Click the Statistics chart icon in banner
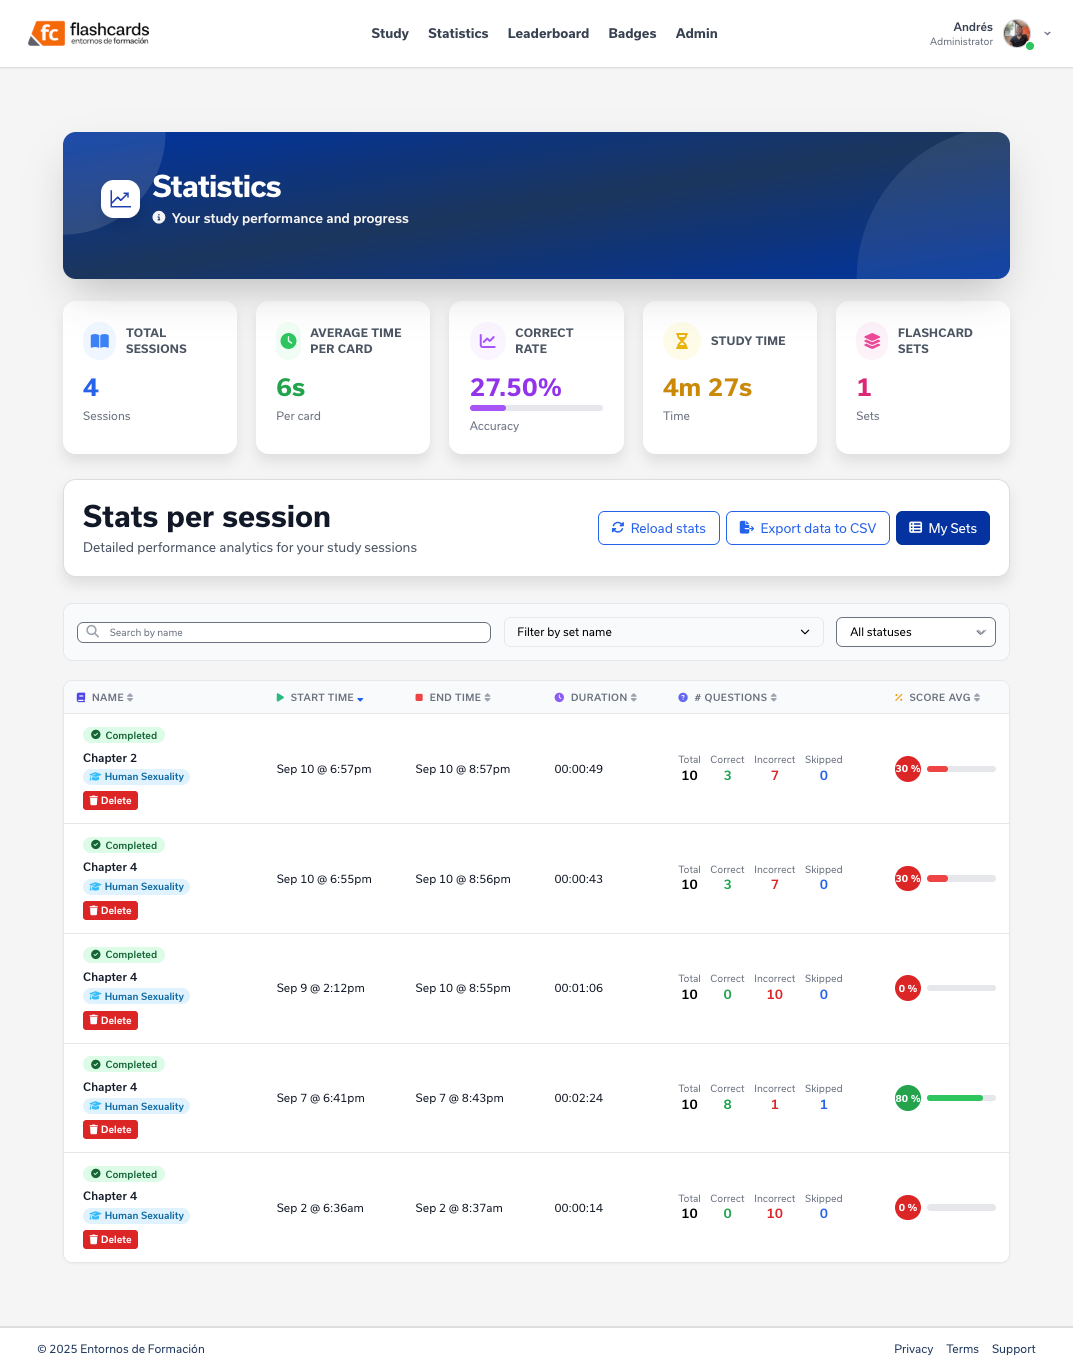This screenshot has height=1370, width=1073. click(120, 199)
